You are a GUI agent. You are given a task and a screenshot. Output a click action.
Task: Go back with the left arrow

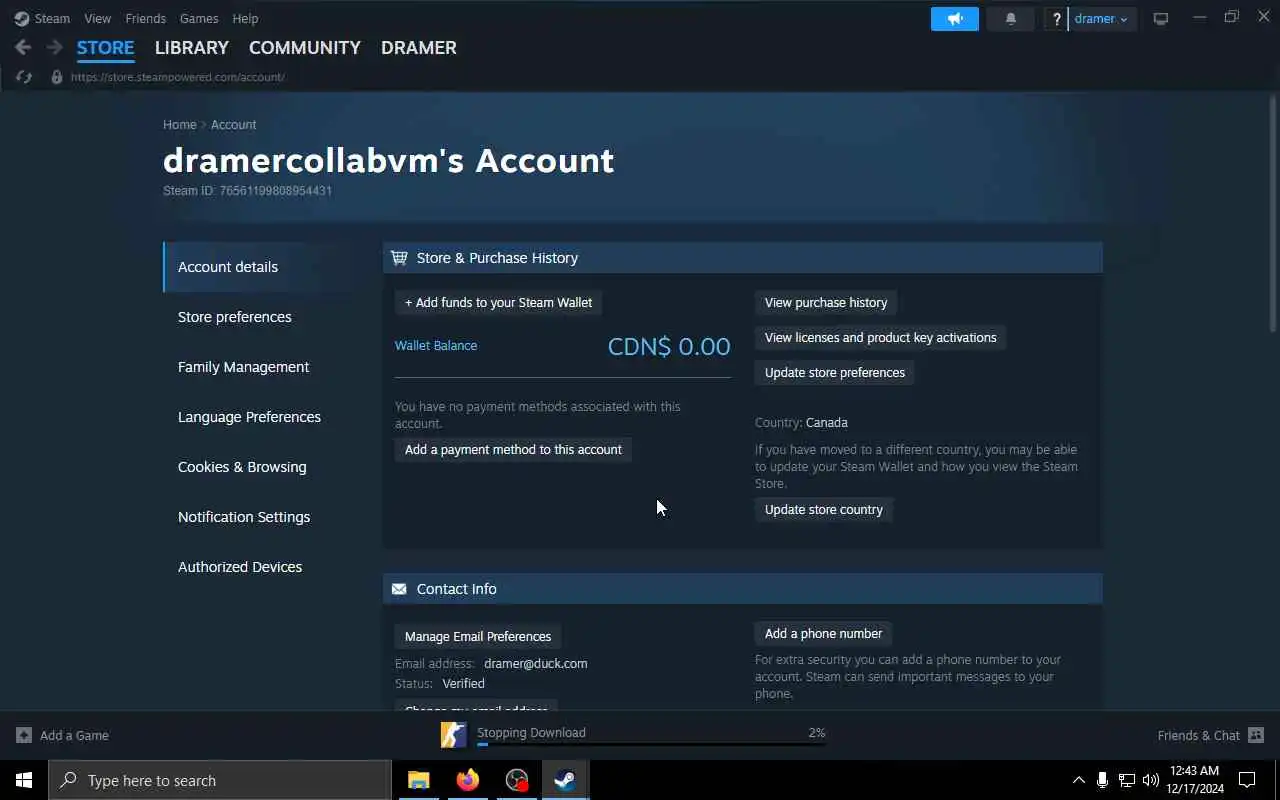pos(23,47)
